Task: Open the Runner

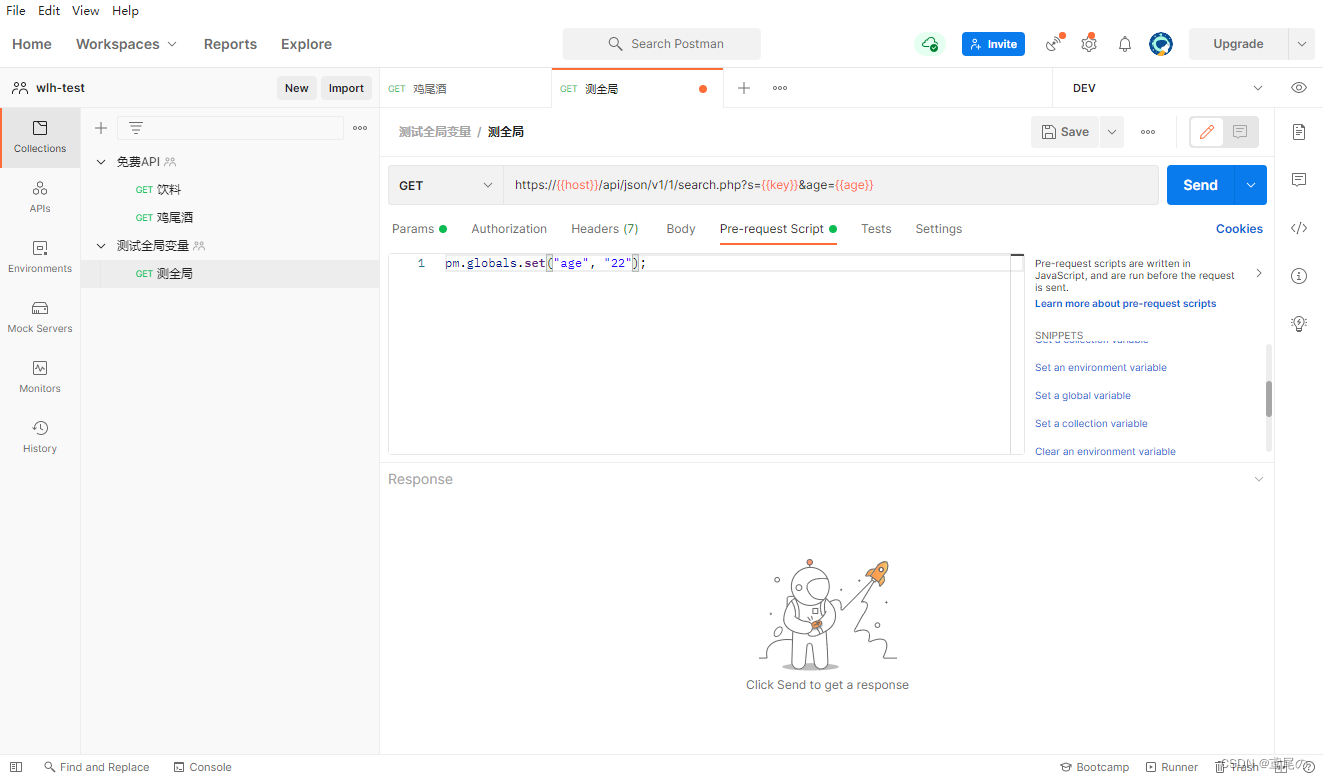Action: pyautogui.click(x=1172, y=767)
